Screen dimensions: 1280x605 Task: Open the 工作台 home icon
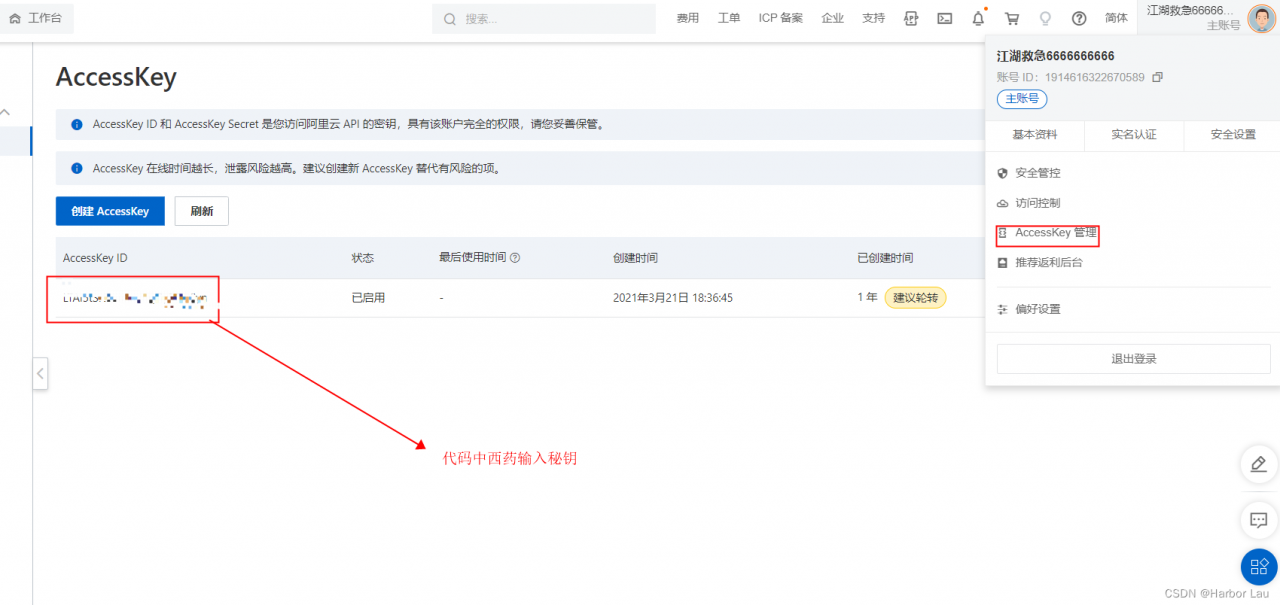[x=15, y=18]
